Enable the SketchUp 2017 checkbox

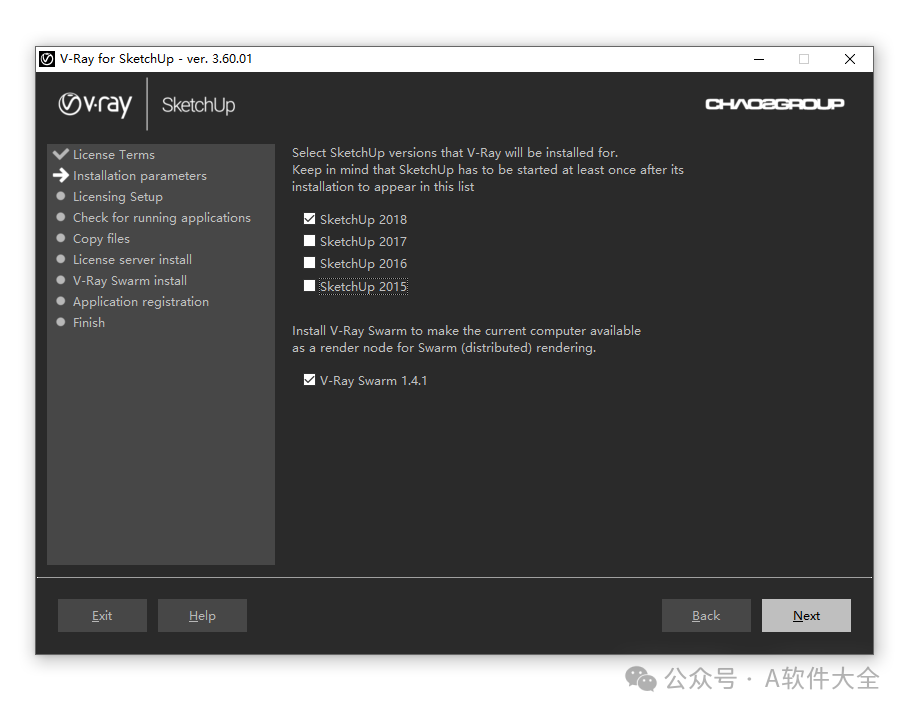(309, 240)
